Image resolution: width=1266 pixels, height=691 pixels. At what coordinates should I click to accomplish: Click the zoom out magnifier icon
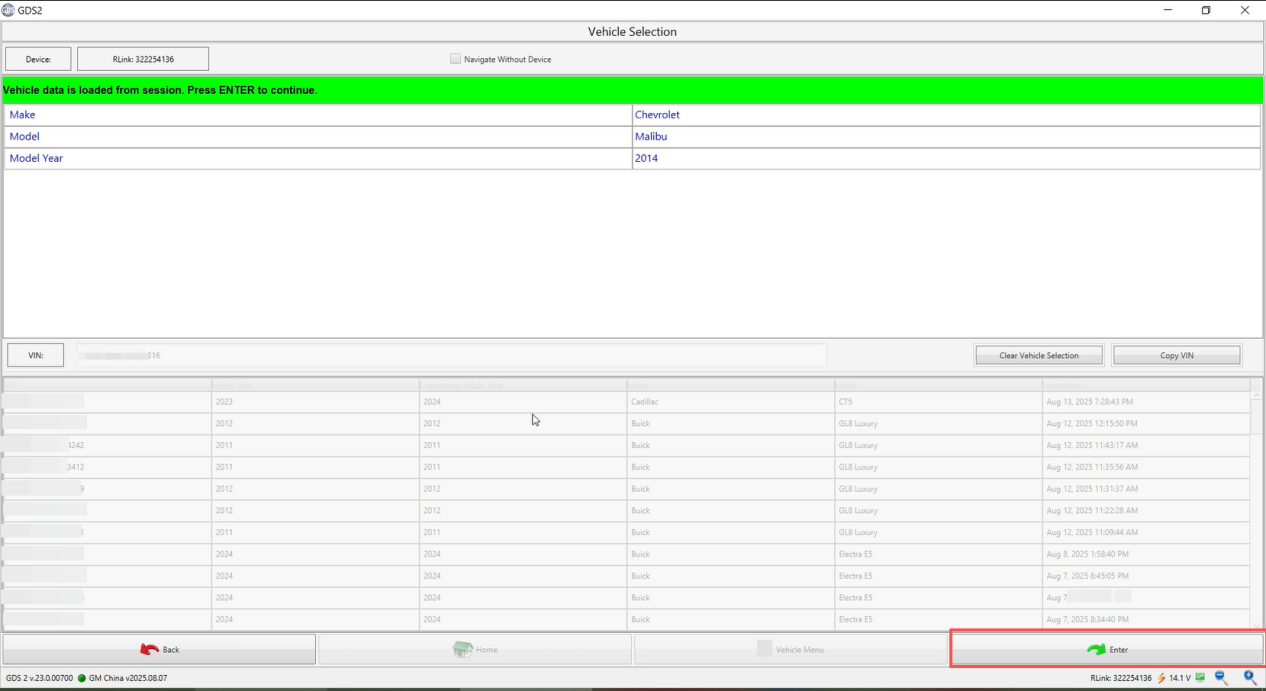tap(1221, 678)
